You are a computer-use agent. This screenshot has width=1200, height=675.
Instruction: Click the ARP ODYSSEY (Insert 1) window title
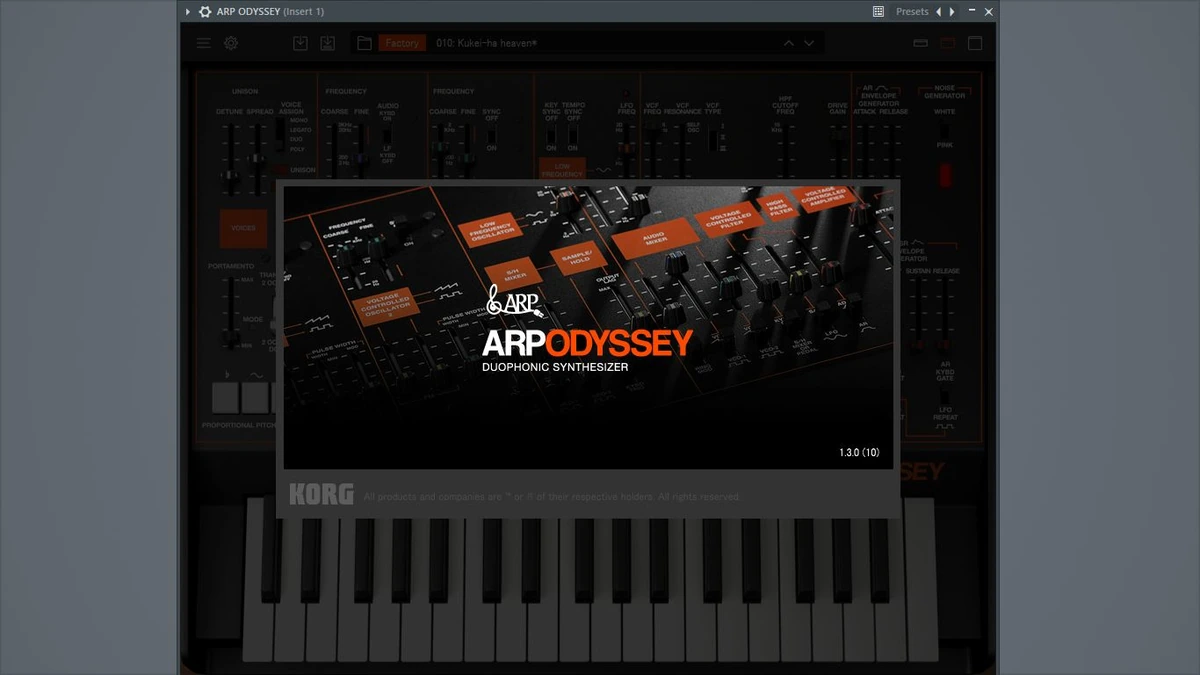point(270,12)
